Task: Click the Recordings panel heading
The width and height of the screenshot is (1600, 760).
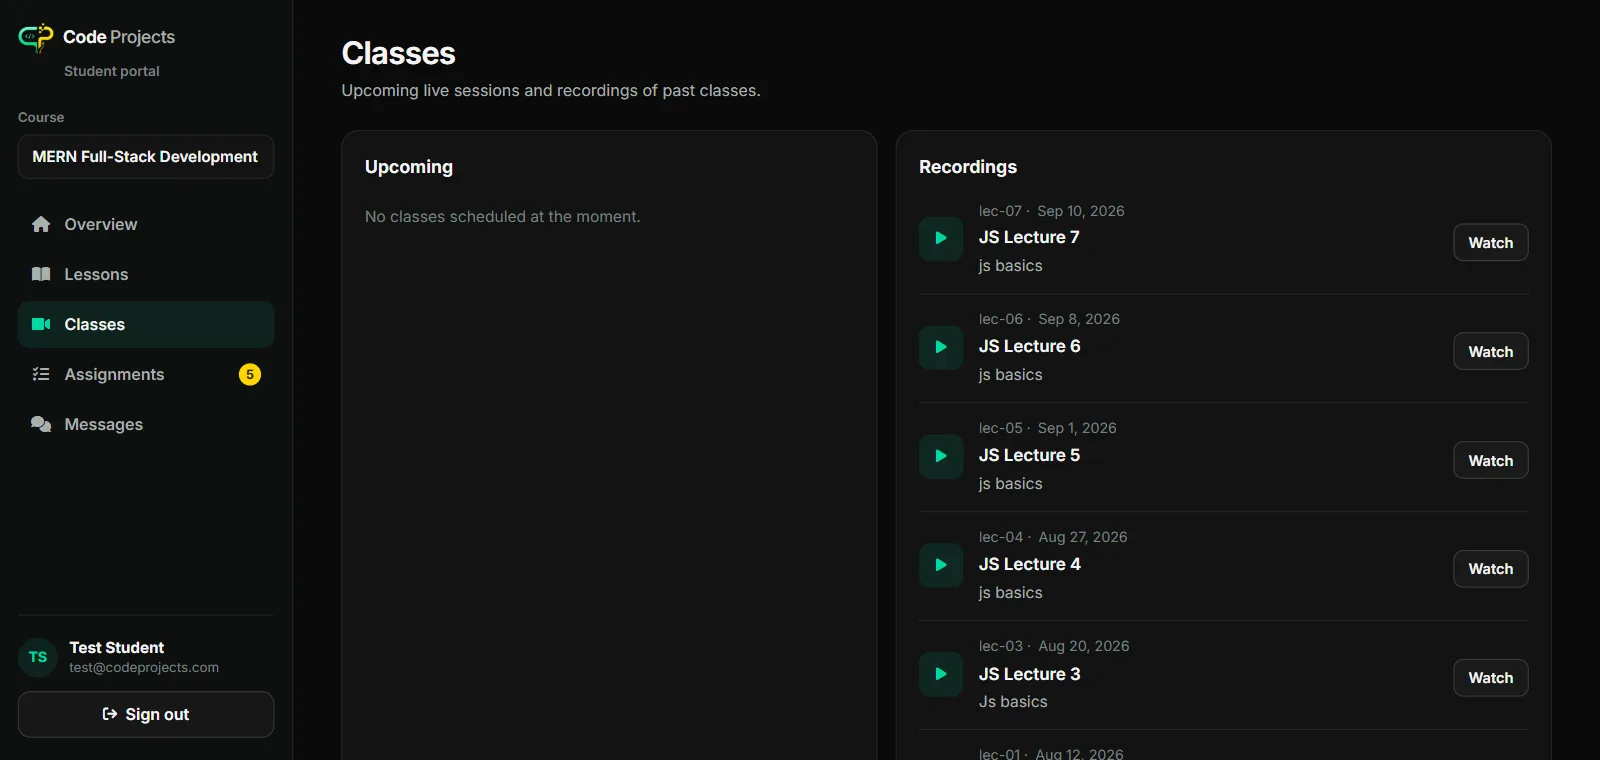Action: pos(968,167)
